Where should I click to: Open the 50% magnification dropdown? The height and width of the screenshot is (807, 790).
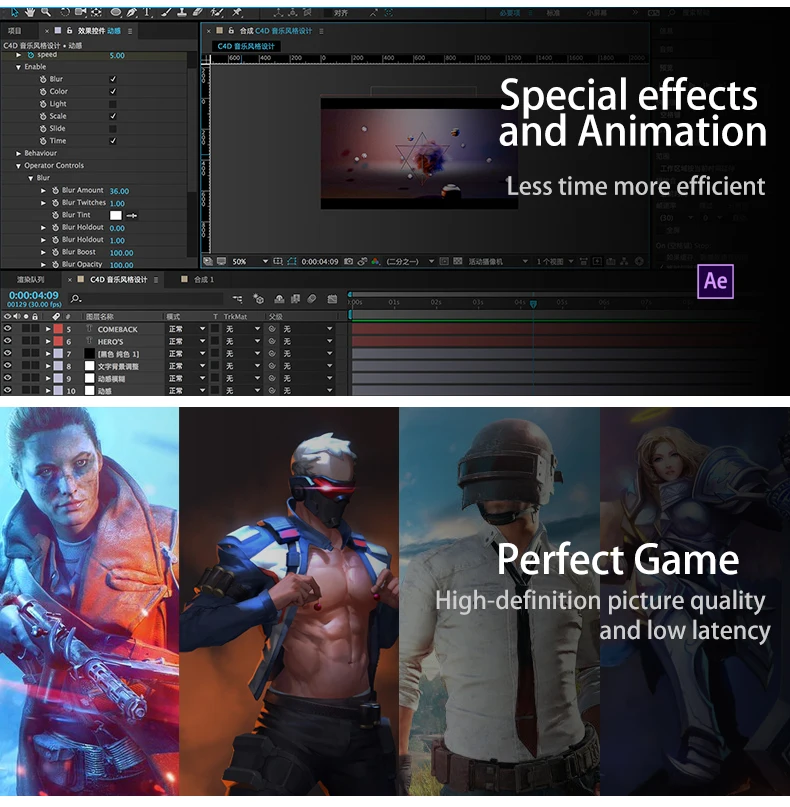[x=251, y=261]
